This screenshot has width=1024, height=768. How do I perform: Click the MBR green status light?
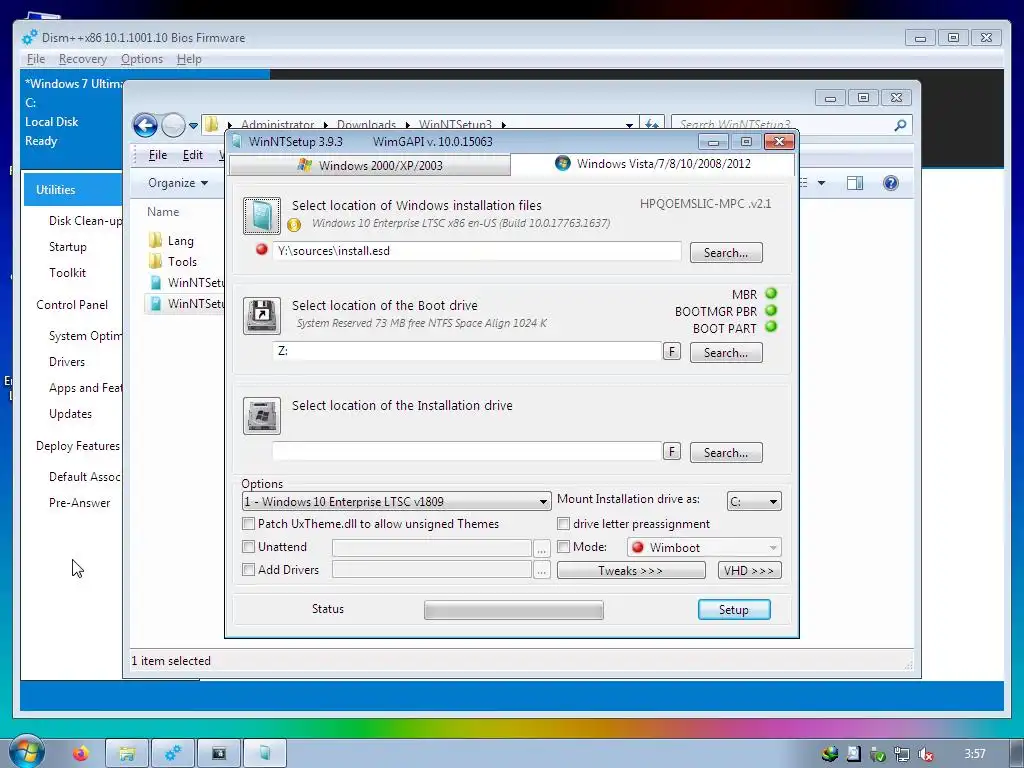pyautogui.click(x=771, y=293)
